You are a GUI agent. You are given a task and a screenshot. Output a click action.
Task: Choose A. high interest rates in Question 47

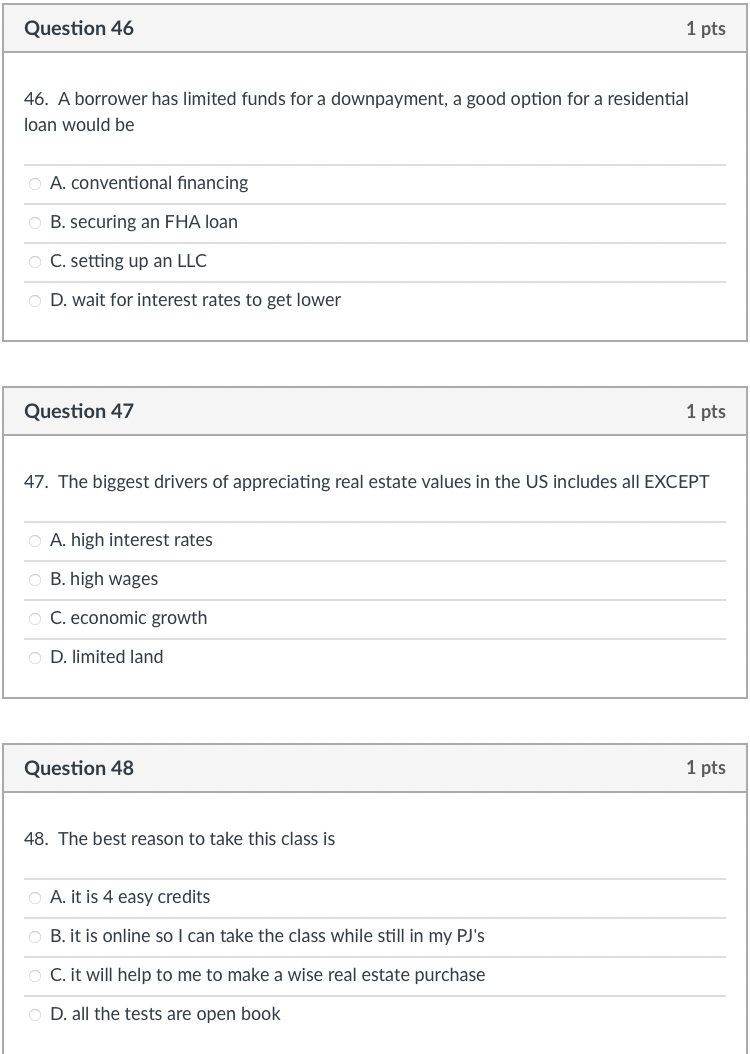(x=34, y=540)
